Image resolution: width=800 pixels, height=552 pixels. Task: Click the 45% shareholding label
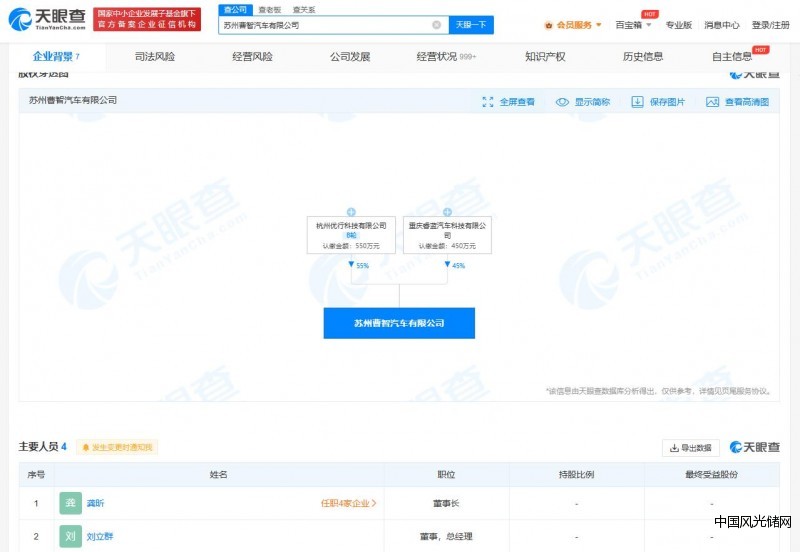click(458, 265)
